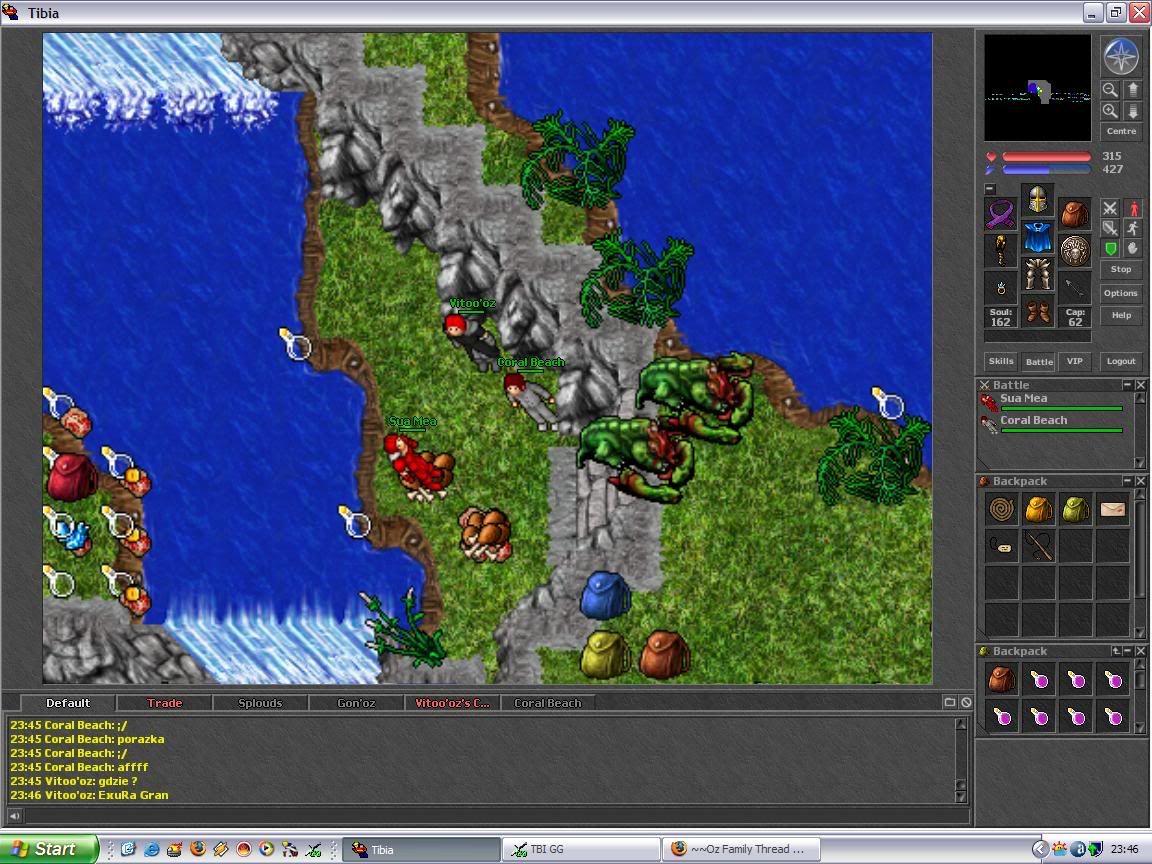The height and width of the screenshot is (864, 1152).
Task: Toggle stand-still mode with the red figure icon
Action: (1133, 209)
